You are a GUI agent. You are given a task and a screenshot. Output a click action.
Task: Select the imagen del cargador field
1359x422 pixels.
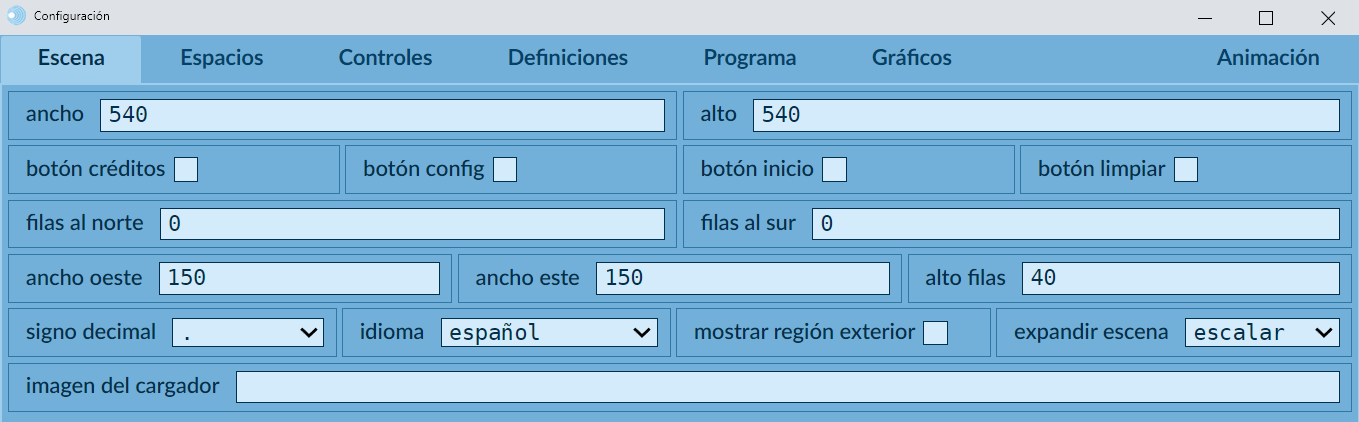tap(787, 387)
